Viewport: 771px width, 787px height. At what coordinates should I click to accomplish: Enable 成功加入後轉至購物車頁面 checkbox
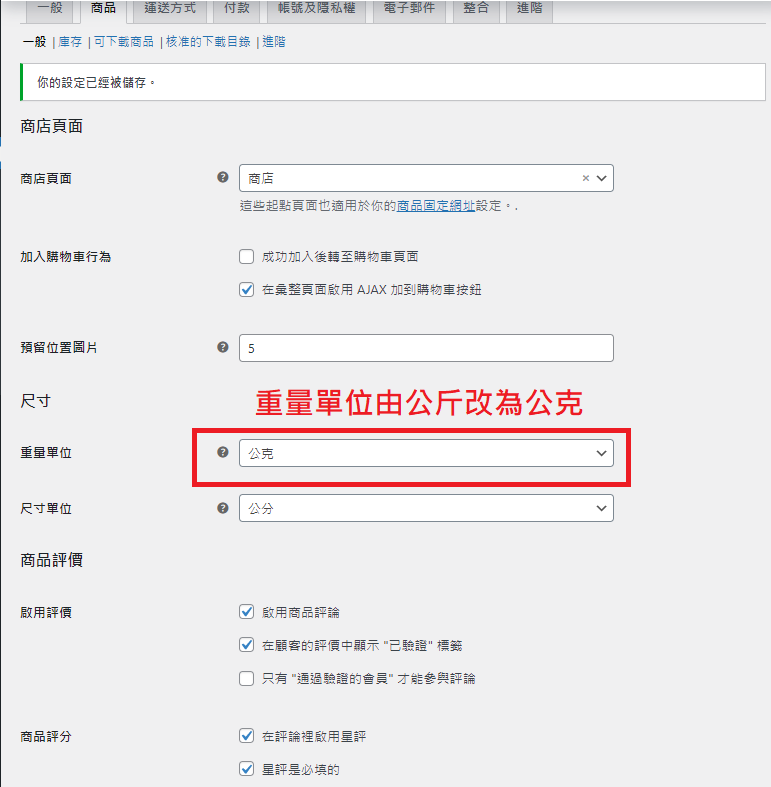click(247, 256)
